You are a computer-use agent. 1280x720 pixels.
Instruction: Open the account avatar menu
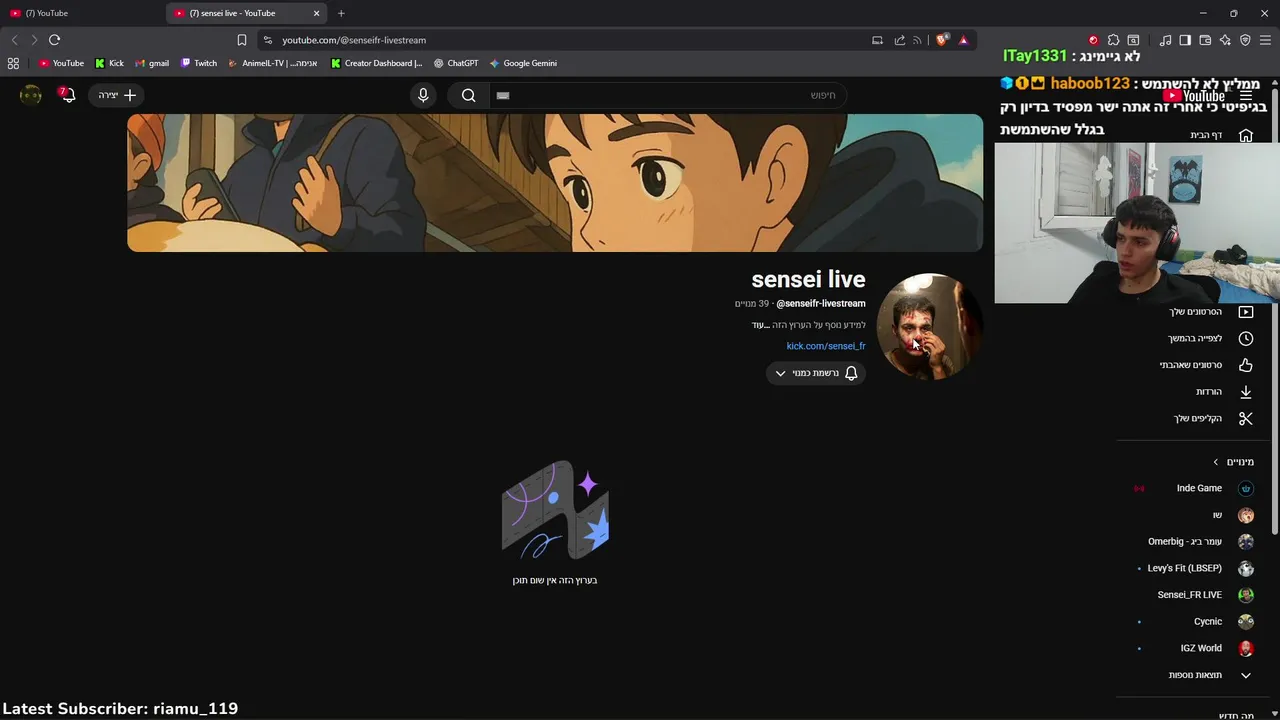click(31, 95)
